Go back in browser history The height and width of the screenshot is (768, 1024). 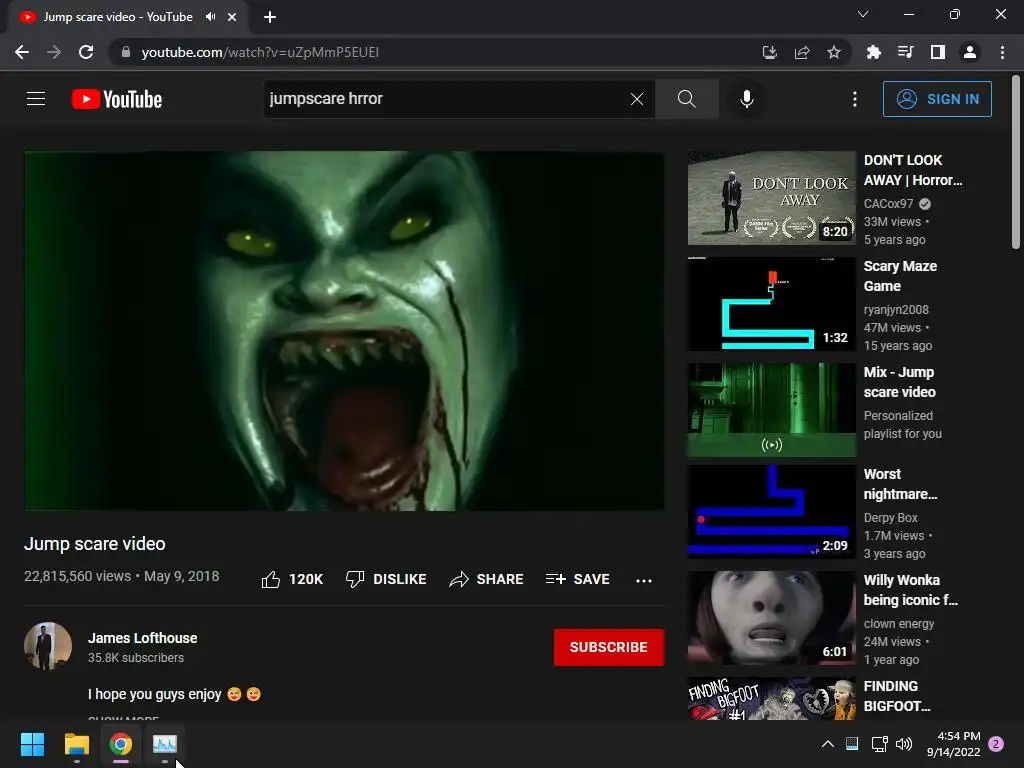click(x=22, y=52)
